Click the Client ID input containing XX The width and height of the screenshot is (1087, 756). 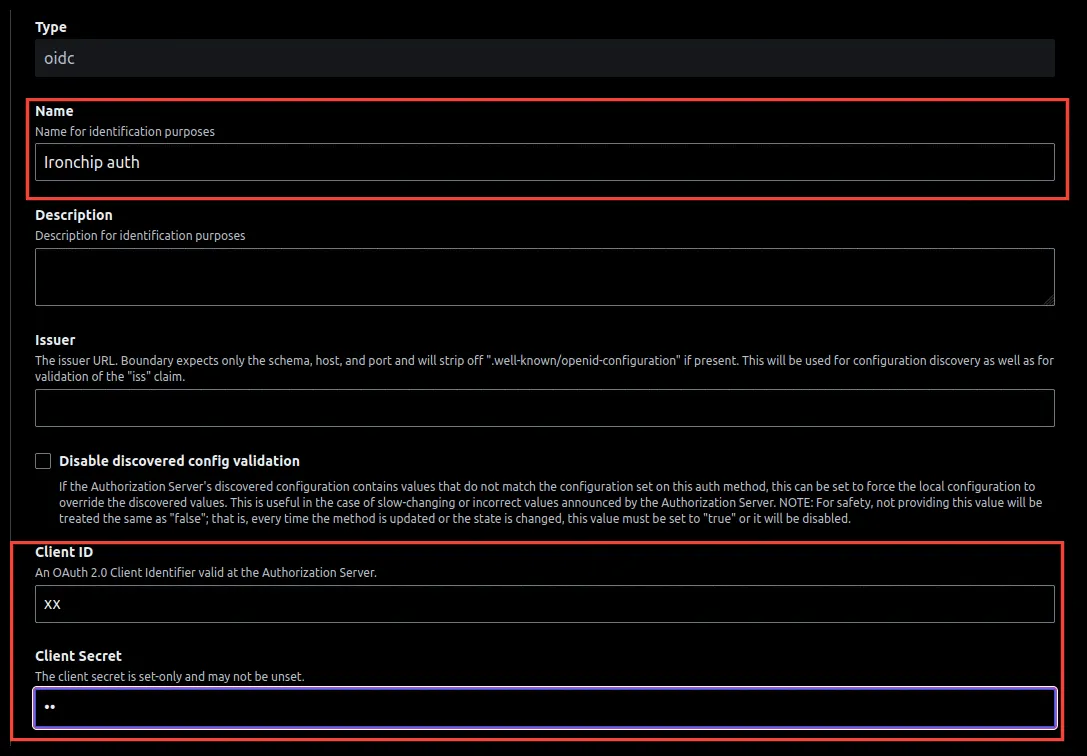point(545,604)
